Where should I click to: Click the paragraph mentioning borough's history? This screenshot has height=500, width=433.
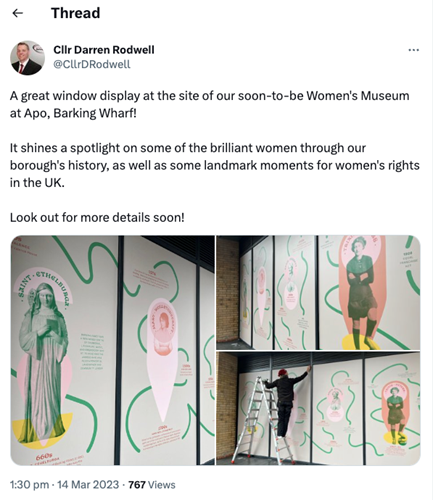pos(215,165)
